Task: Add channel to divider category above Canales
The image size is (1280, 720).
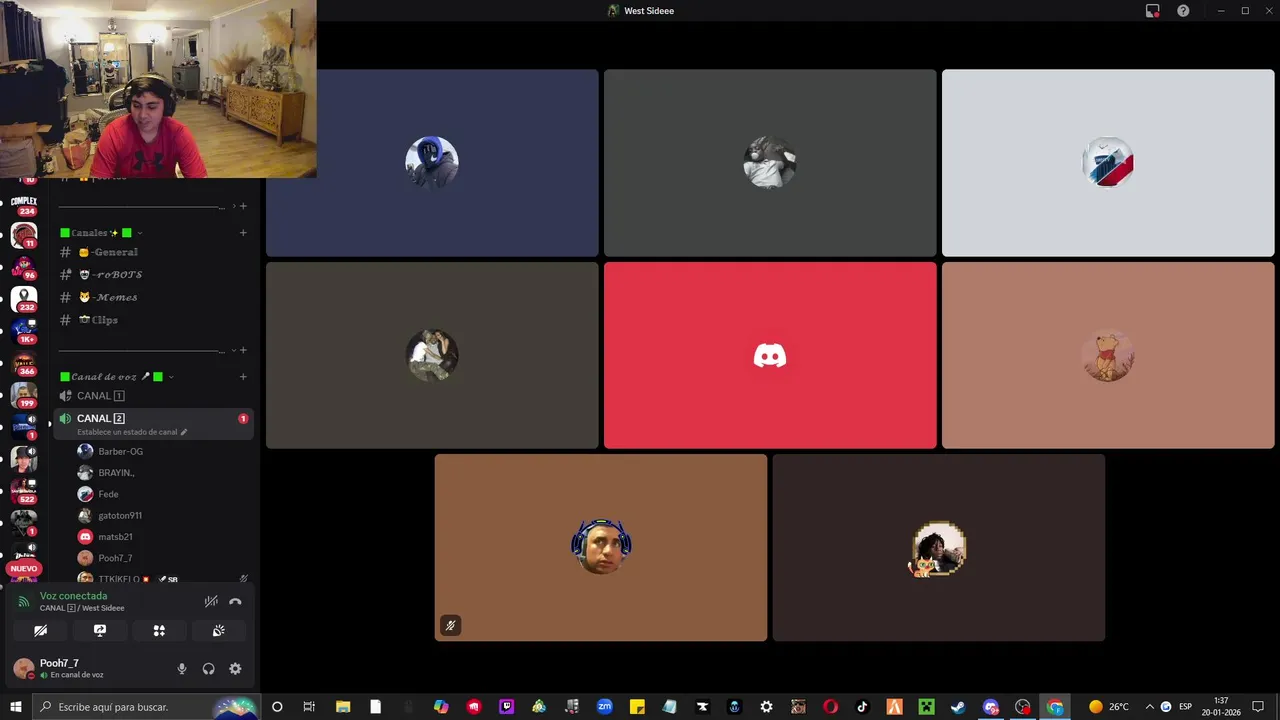Action: coord(243,206)
